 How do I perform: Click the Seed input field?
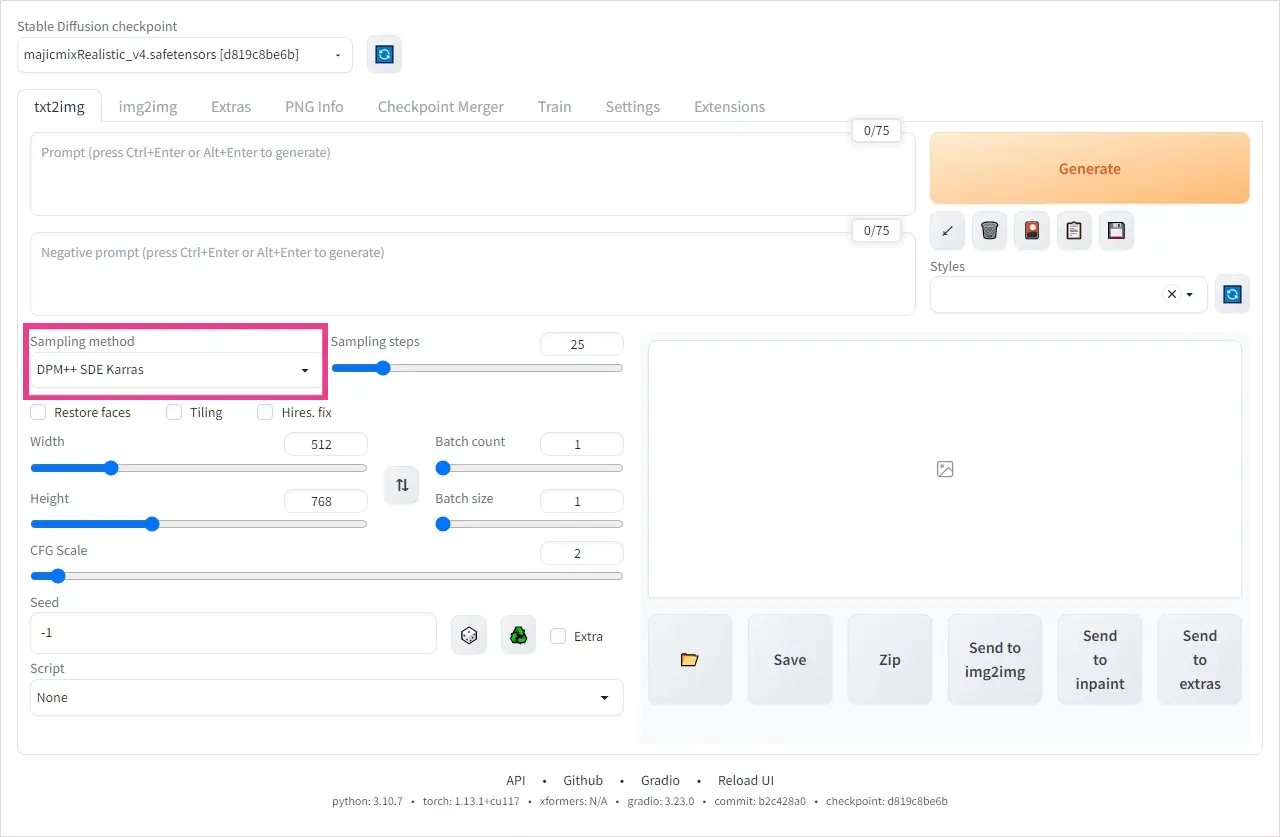(x=233, y=634)
